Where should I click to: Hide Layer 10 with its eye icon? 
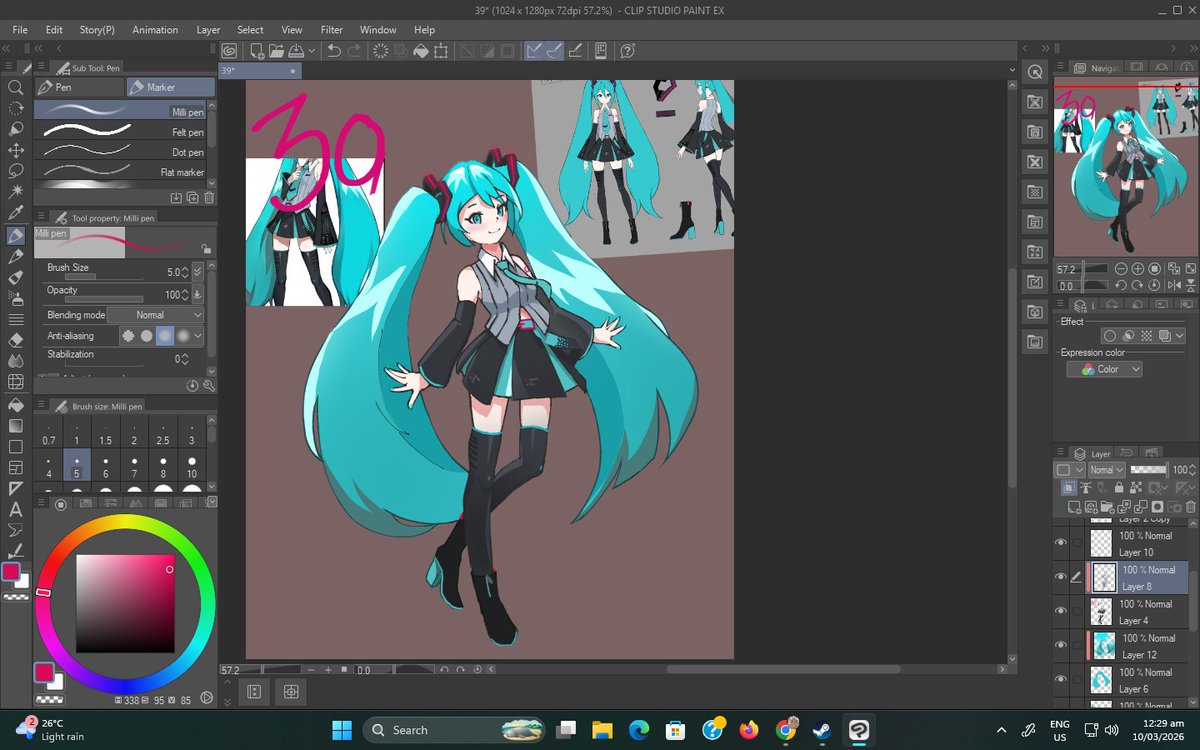1061,543
